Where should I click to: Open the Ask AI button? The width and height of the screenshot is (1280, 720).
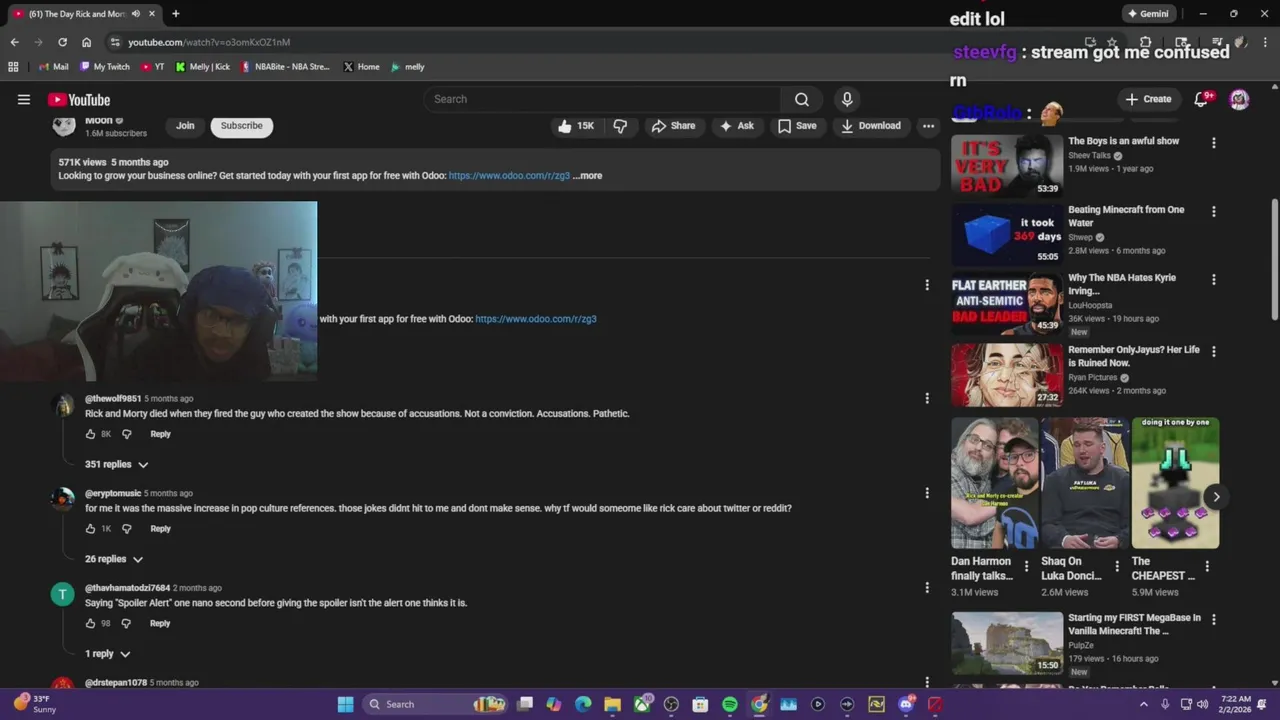737,126
